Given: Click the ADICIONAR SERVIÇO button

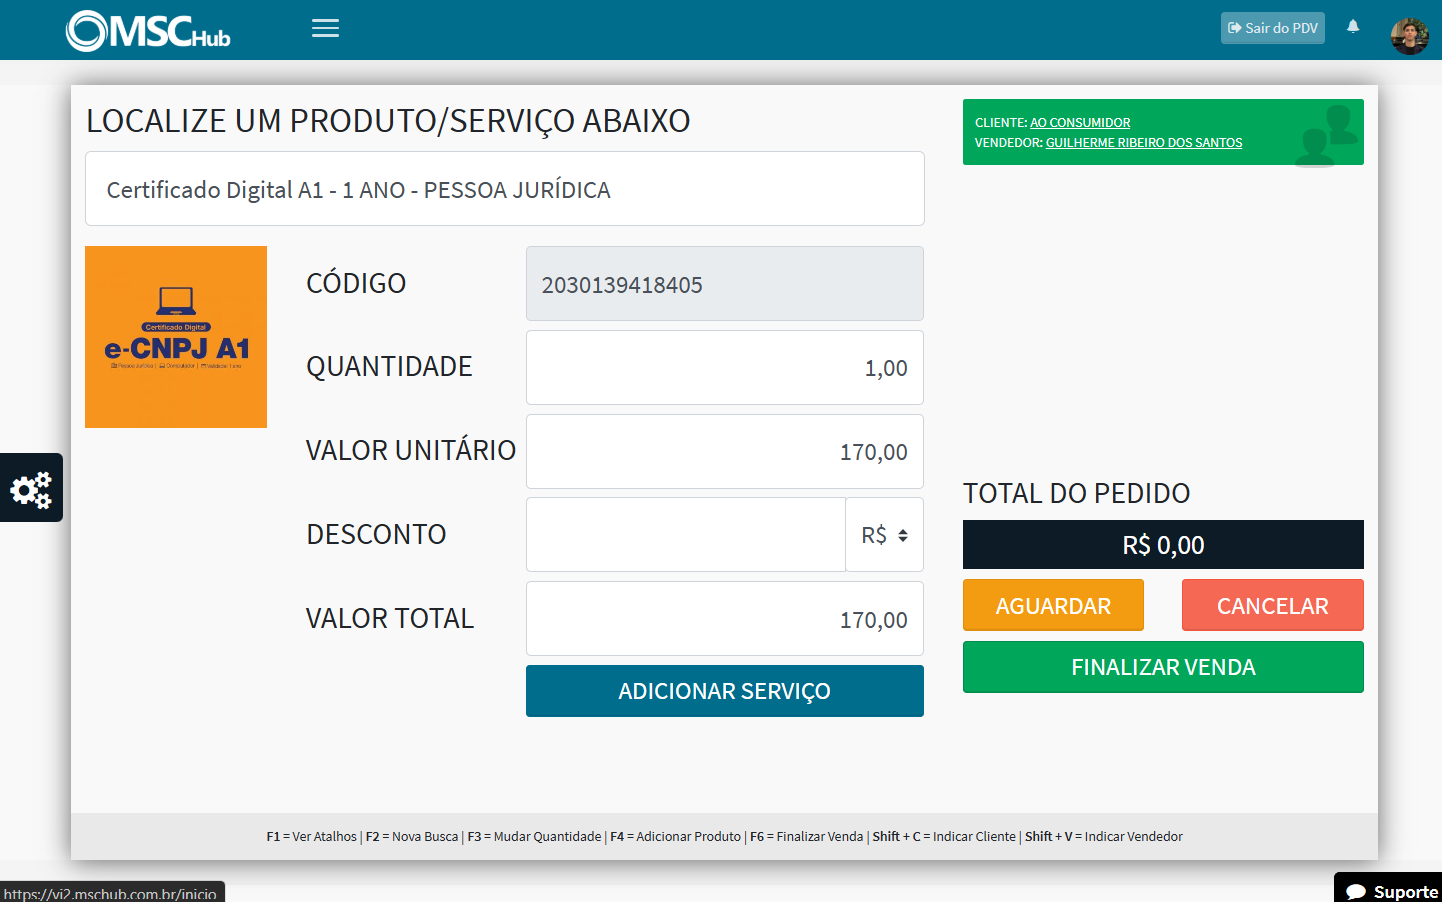Looking at the screenshot, I should tap(724, 690).
